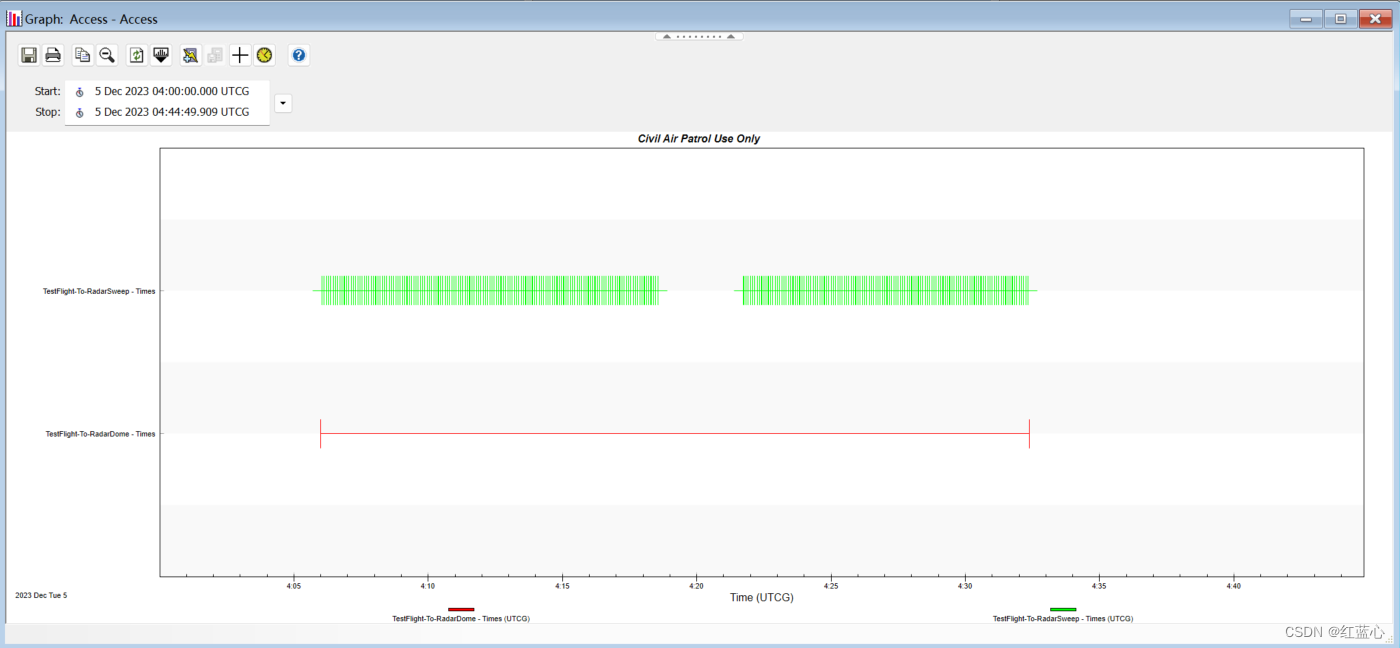Image resolution: width=1400 pixels, height=648 pixels.
Task: Click the 'Civil Air Patrol Use Only' title
Action: [x=699, y=139]
